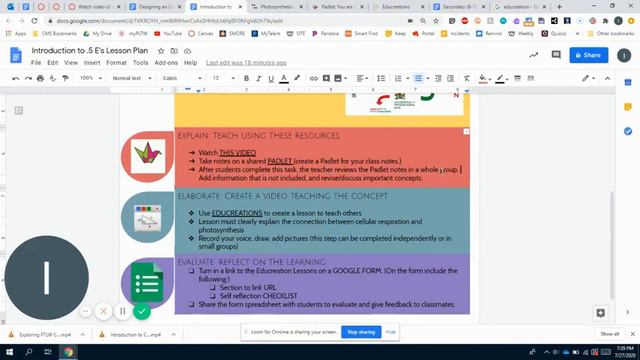Open the Normal text style dropdown
The image size is (640, 360).
pos(132,78)
